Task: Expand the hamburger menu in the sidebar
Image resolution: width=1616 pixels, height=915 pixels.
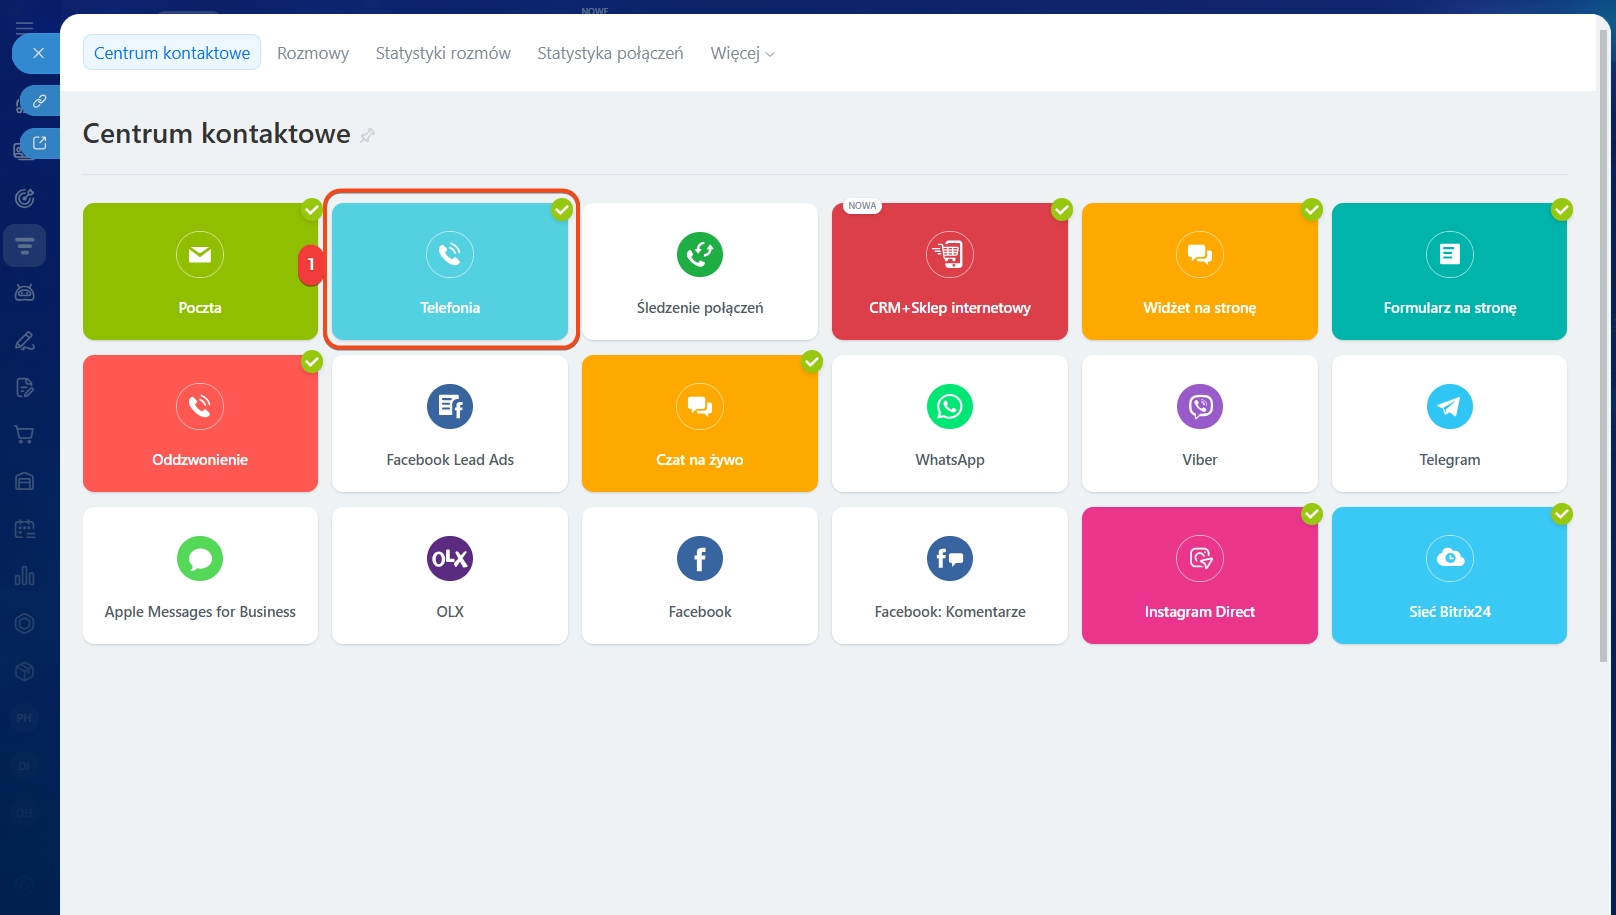Action: (x=25, y=26)
